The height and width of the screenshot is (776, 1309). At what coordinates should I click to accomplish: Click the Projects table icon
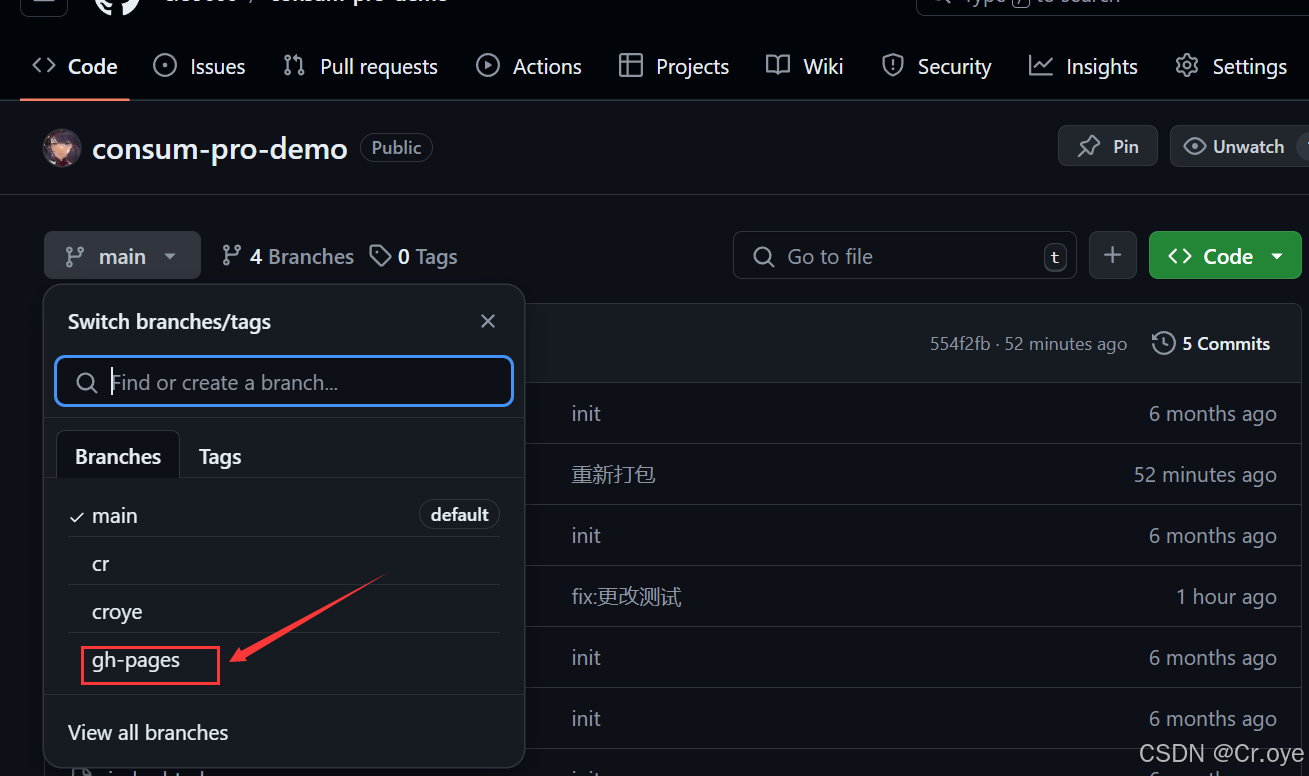coord(631,66)
